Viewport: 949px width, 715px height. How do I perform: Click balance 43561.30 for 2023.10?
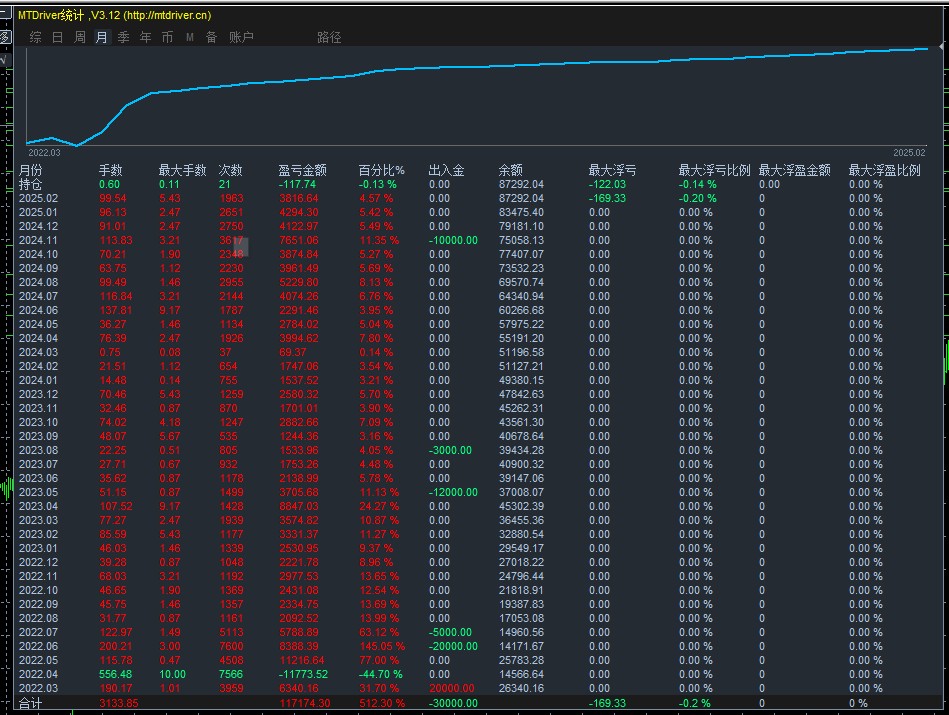pos(521,422)
